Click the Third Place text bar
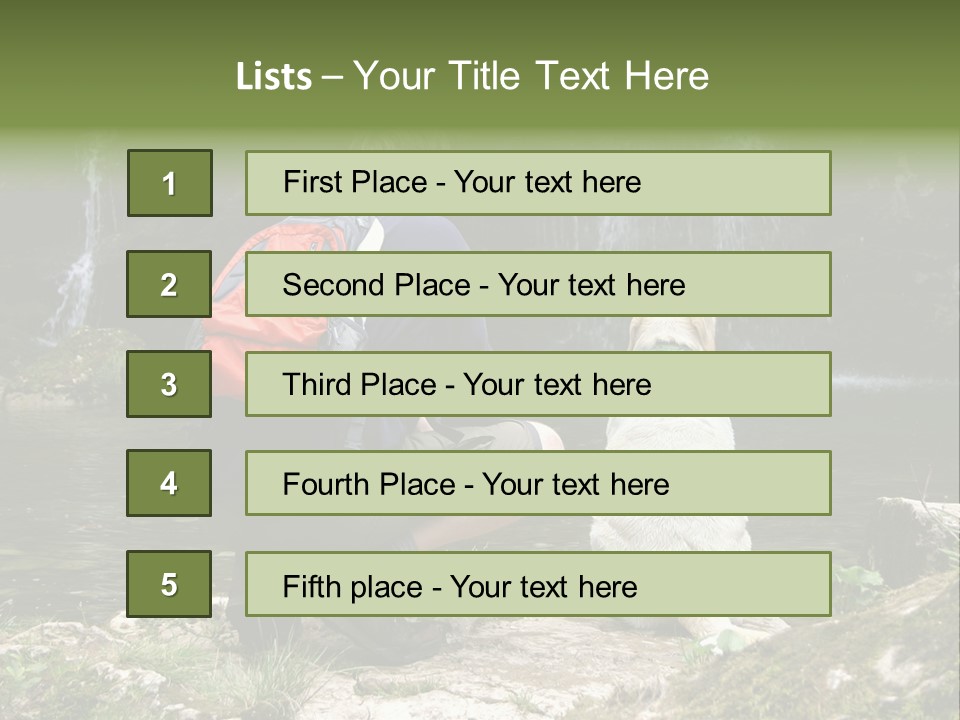960x720 pixels. point(538,384)
